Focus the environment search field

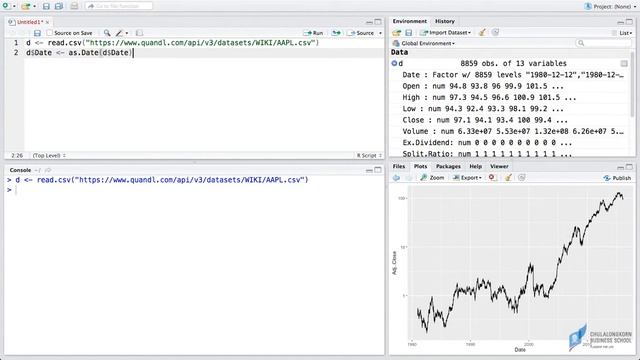(603, 43)
